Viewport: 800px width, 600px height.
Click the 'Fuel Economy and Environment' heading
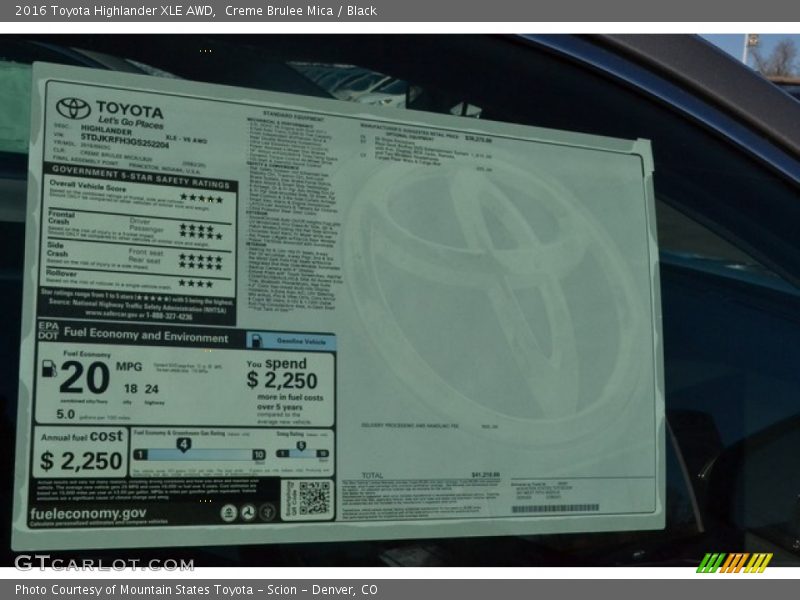click(146, 335)
